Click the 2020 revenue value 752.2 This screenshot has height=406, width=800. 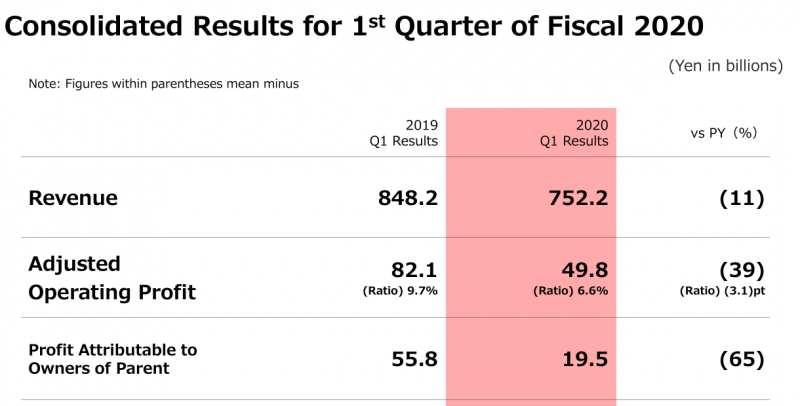tap(573, 198)
